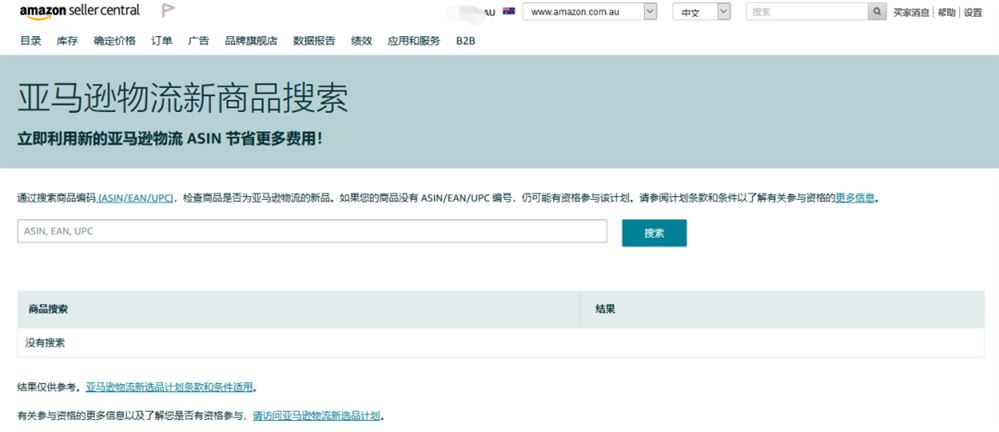The width and height of the screenshot is (999, 432).
Task: Open the 数据报告 menu
Action: coord(314,41)
